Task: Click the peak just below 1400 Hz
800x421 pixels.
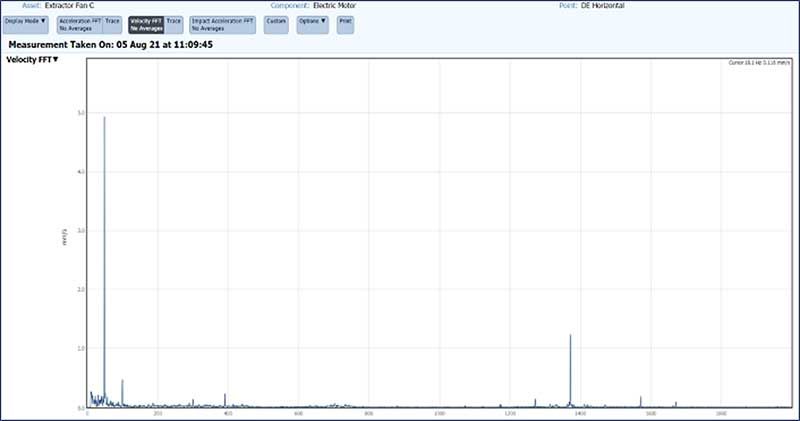Action: point(570,336)
